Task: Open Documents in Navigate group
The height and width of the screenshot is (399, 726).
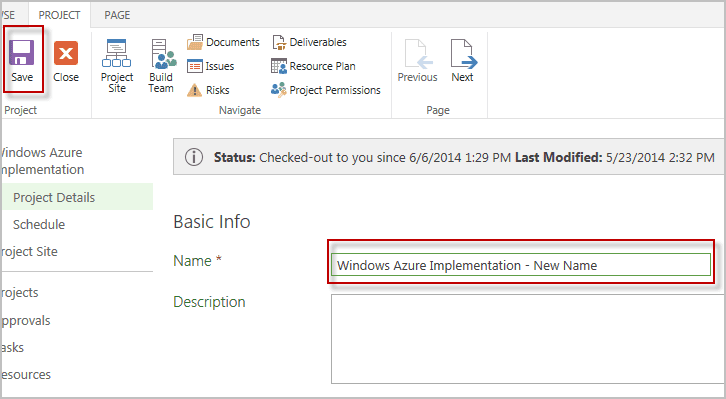Action: click(x=223, y=42)
